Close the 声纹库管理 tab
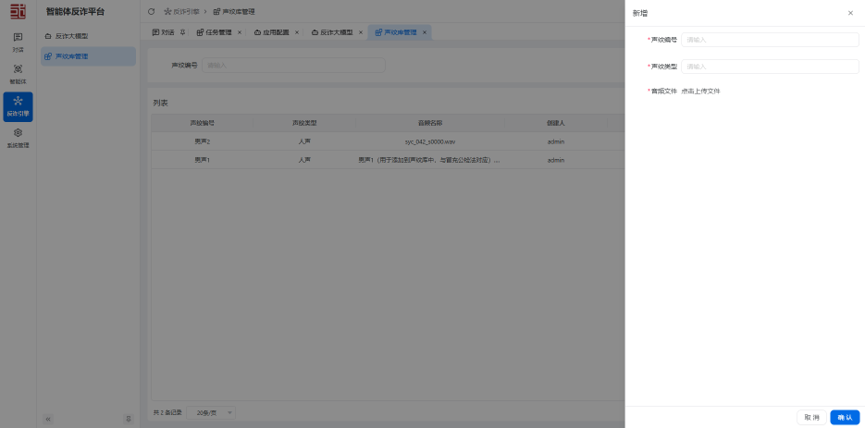The width and height of the screenshot is (865, 428). (424, 33)
